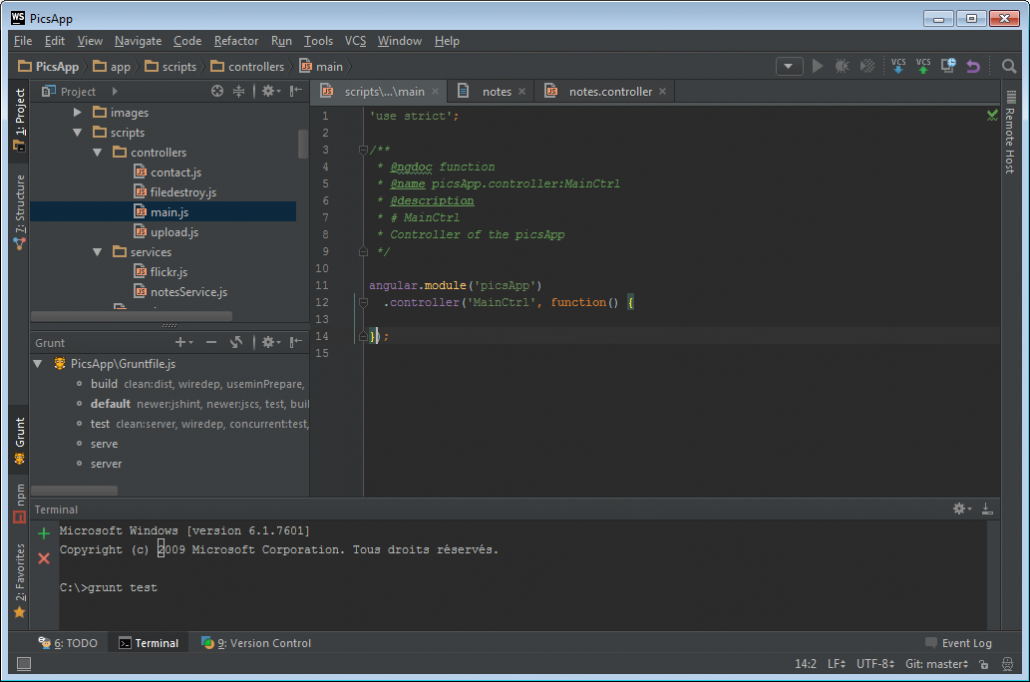This screenshot has width=1030, height=682.
Task: Update project via blue VCS down arrow
Action: tap(898, 65)
